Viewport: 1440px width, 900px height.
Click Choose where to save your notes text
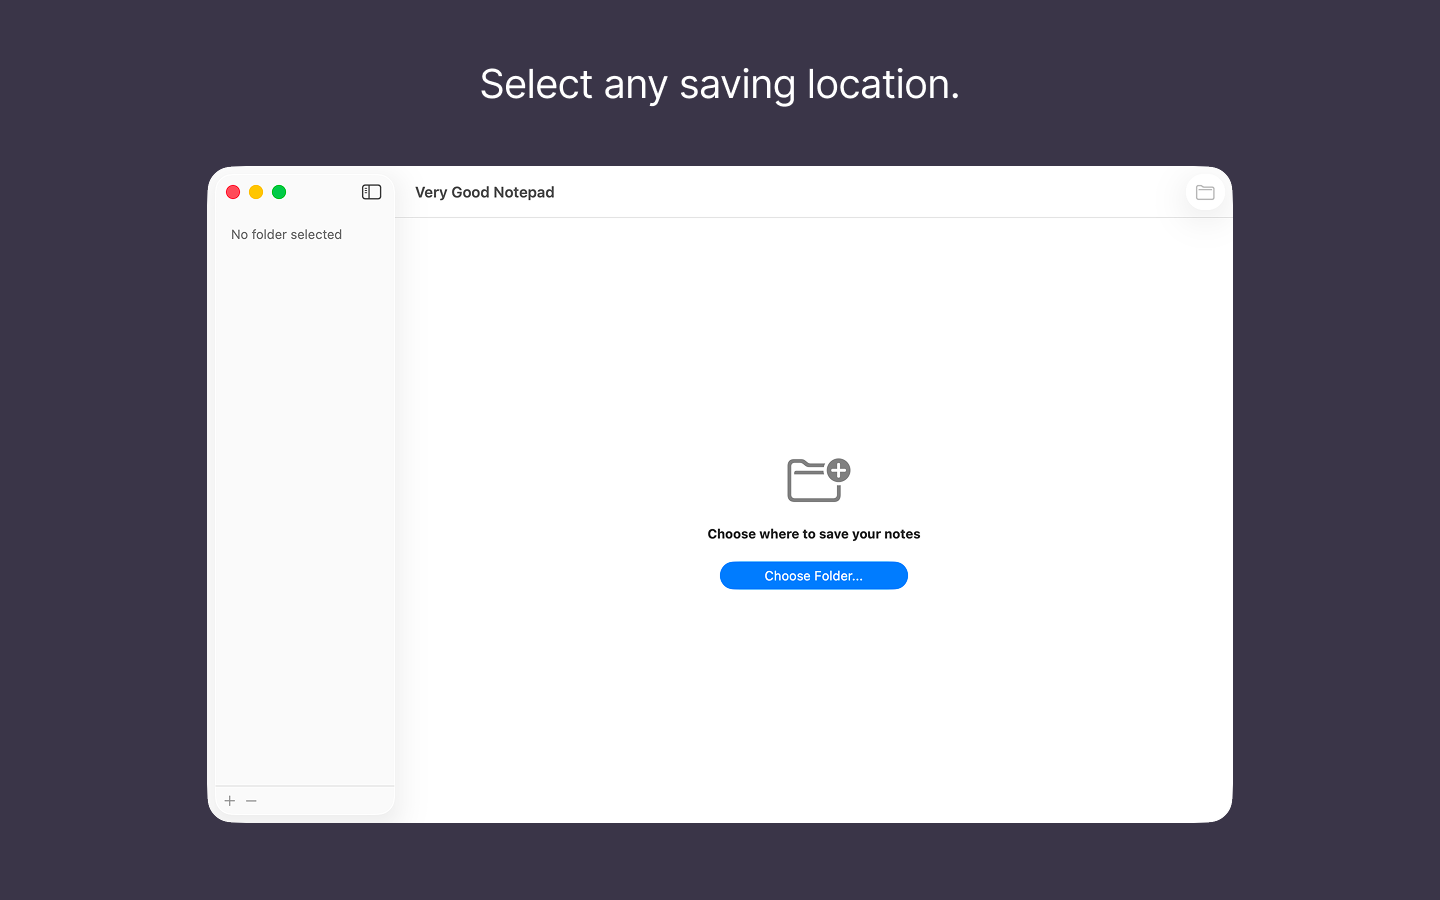click(813, 533)
